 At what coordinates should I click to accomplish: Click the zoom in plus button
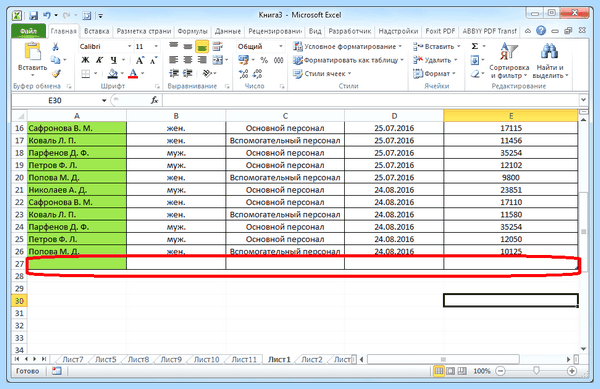click(572, 371)
